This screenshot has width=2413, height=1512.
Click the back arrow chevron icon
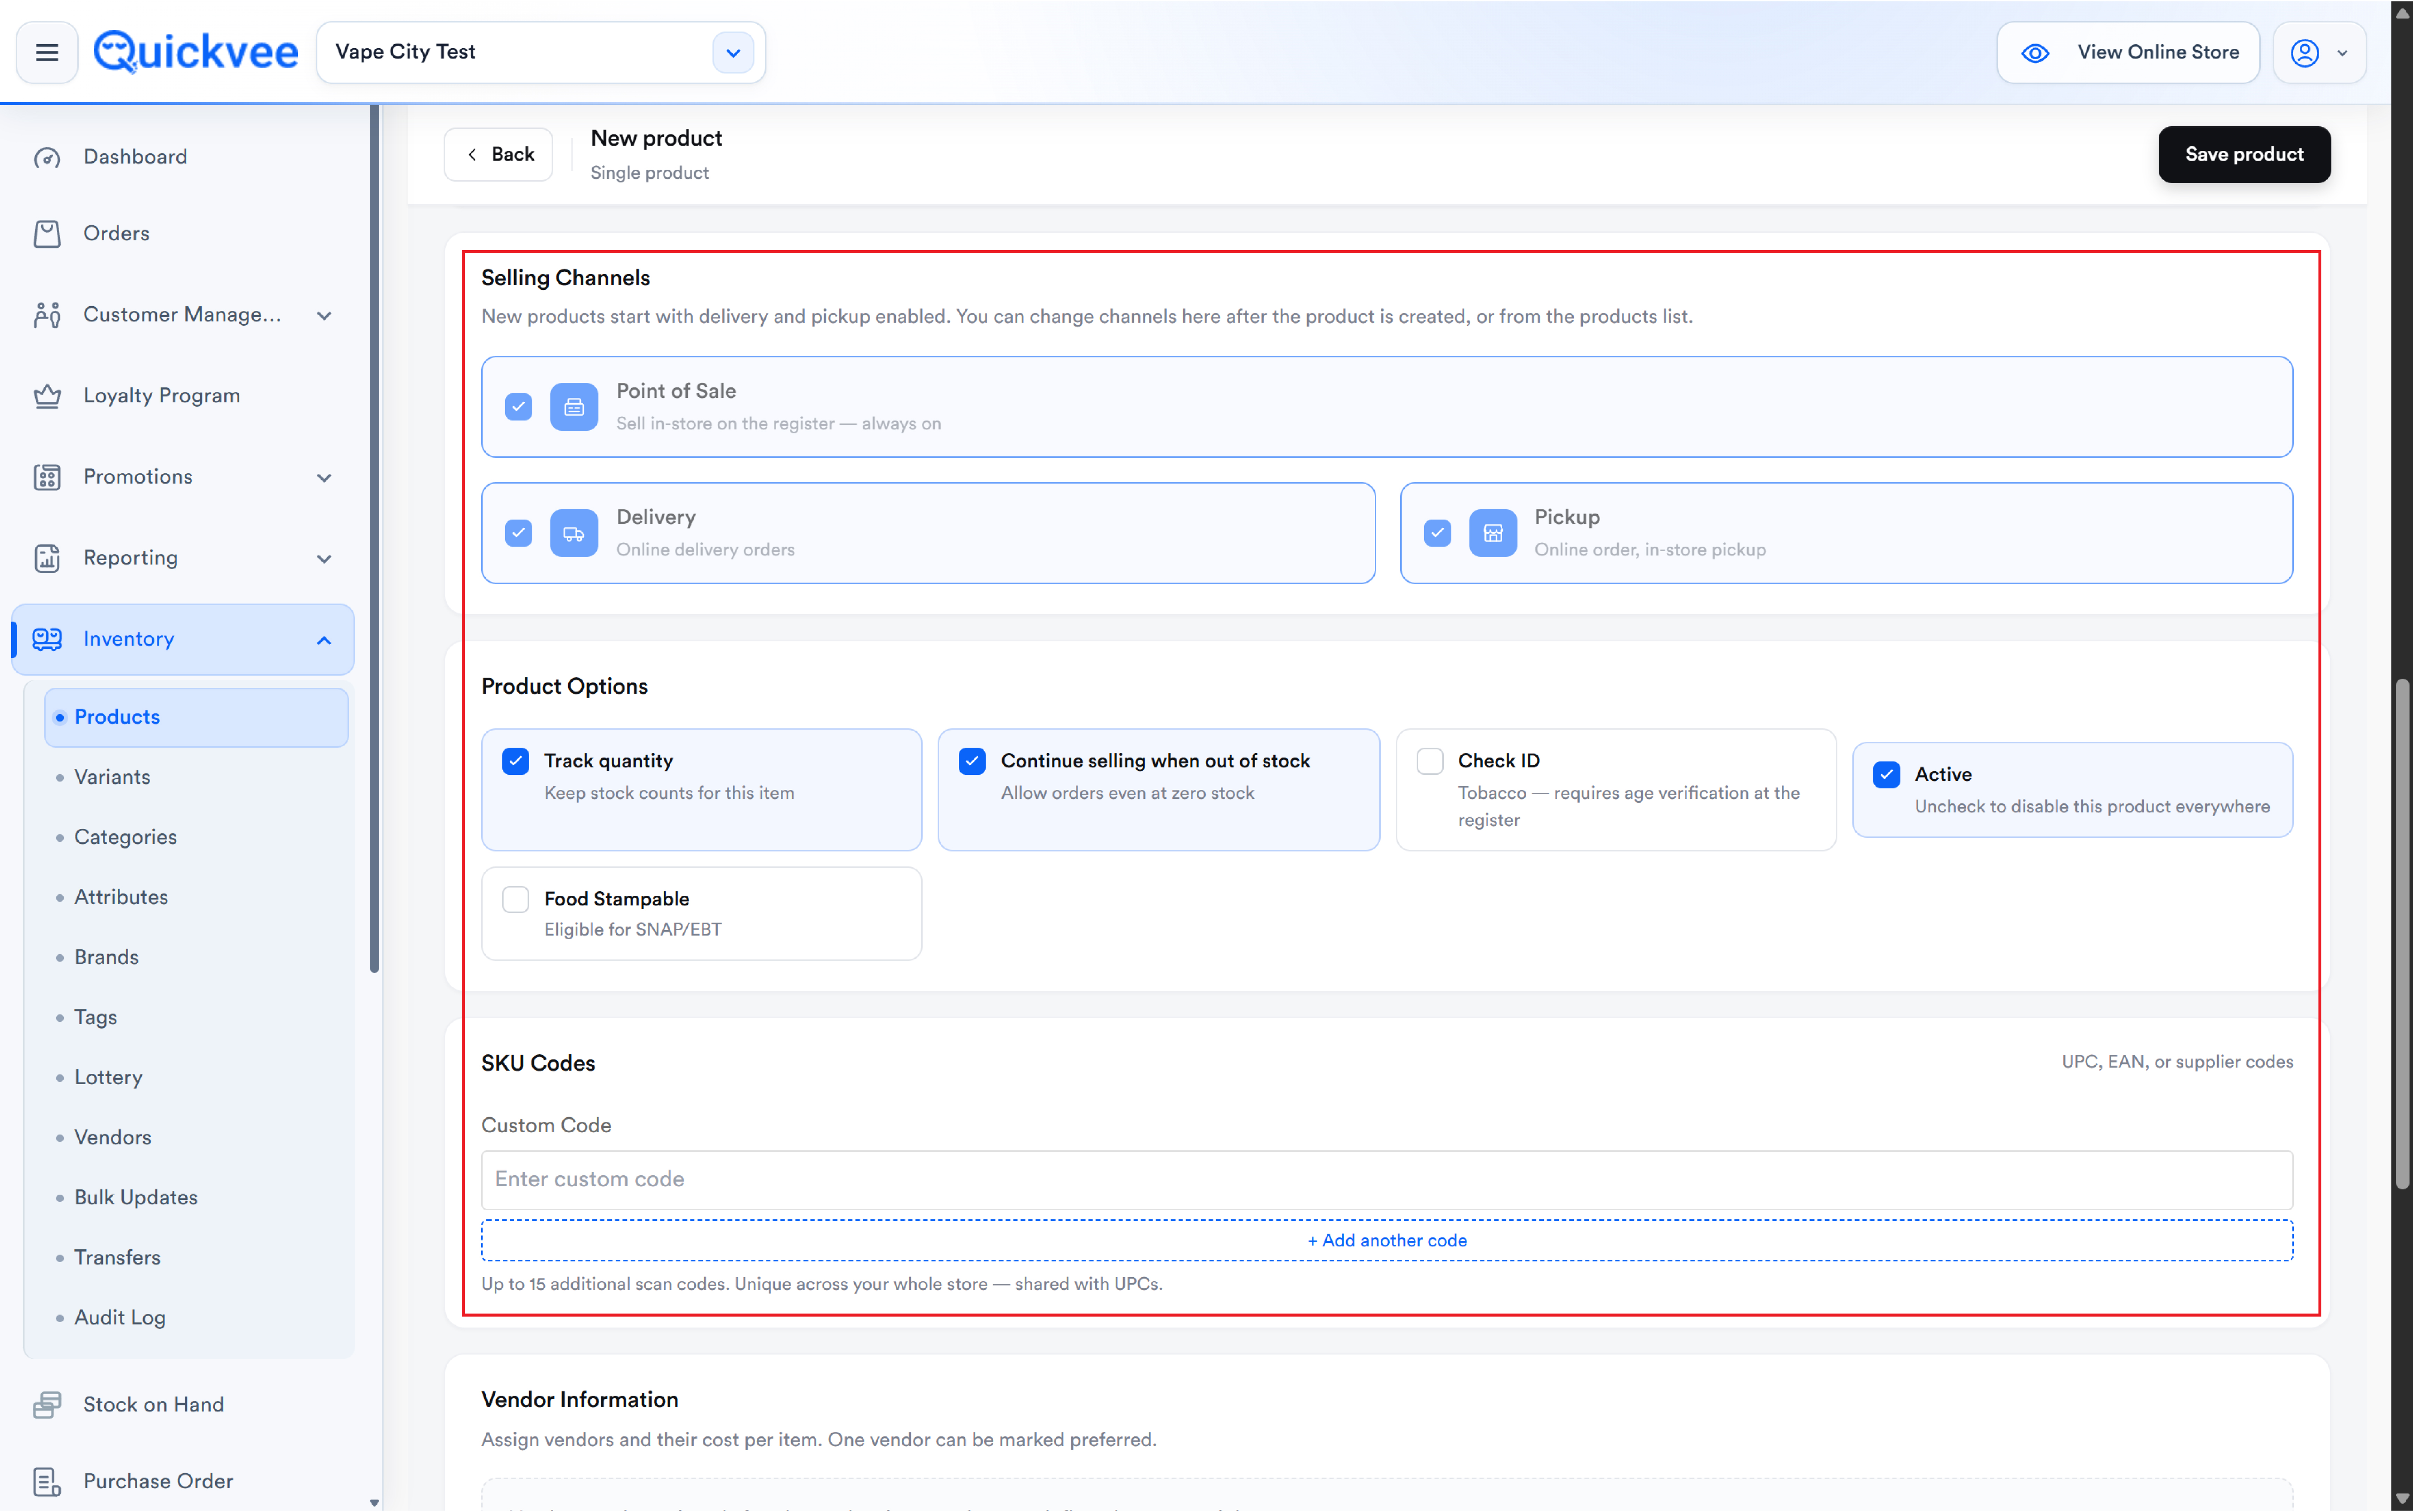[472, 155]
